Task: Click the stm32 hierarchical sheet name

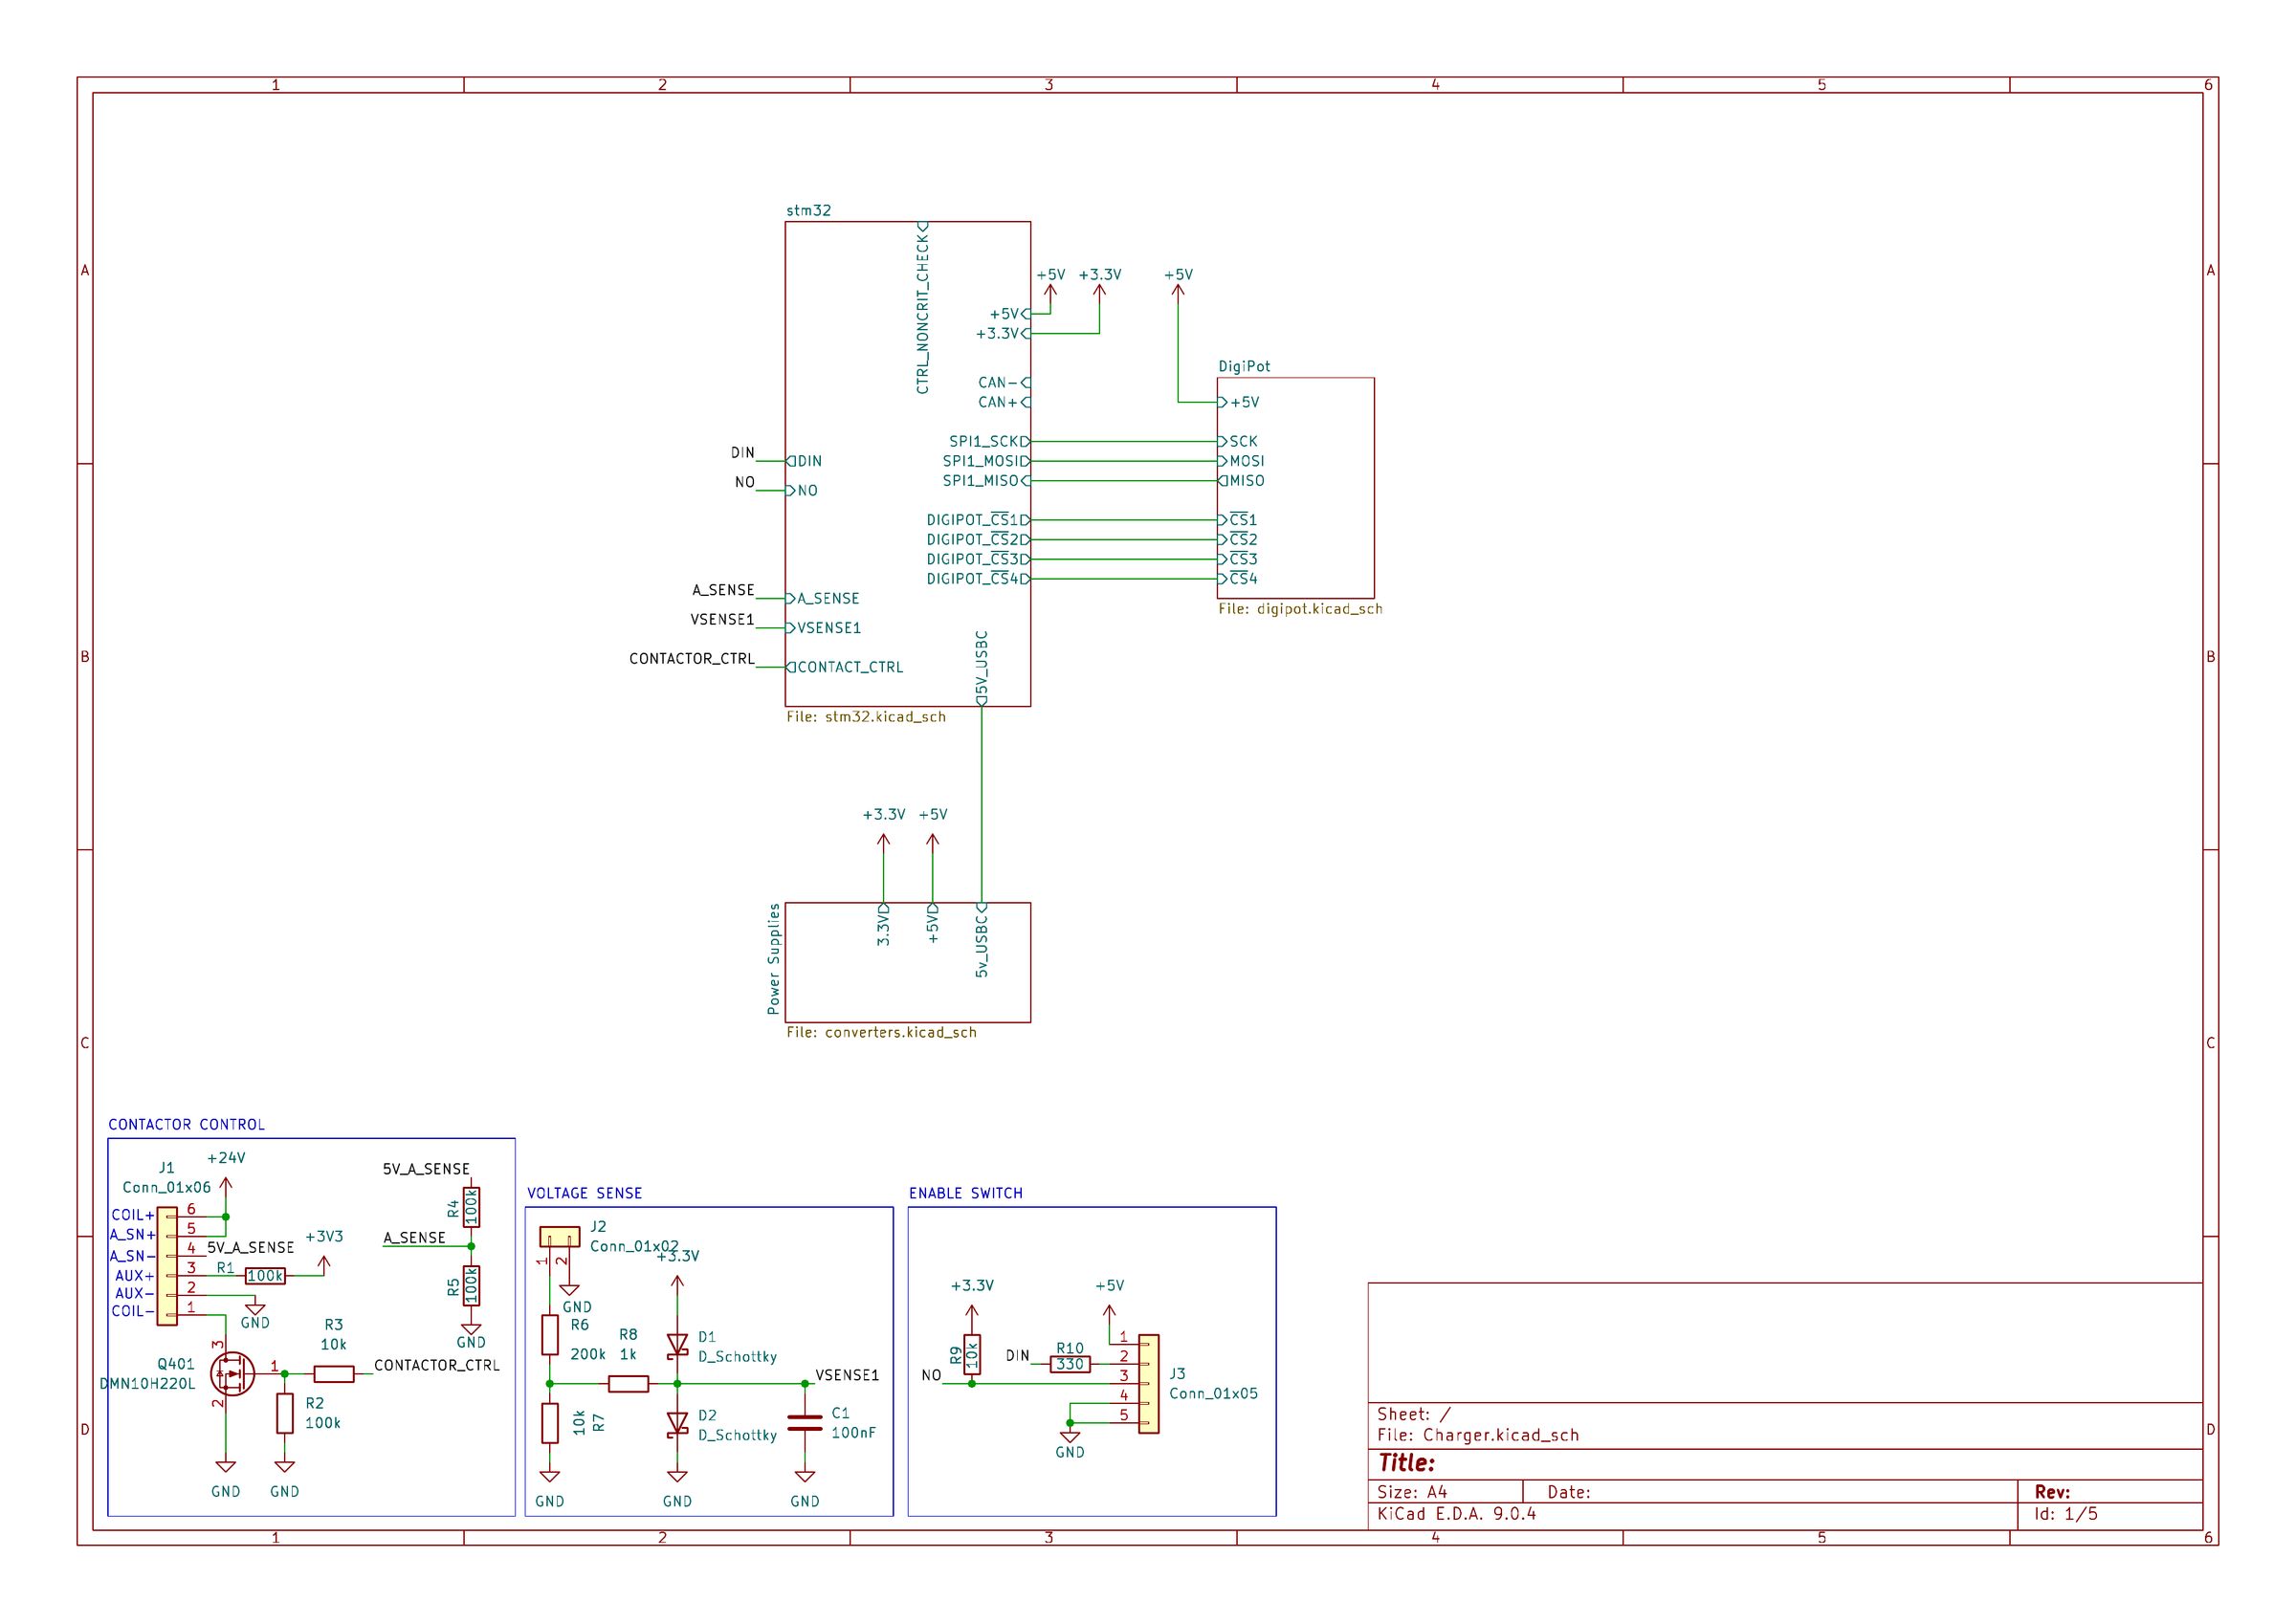Action: point(808,211)
